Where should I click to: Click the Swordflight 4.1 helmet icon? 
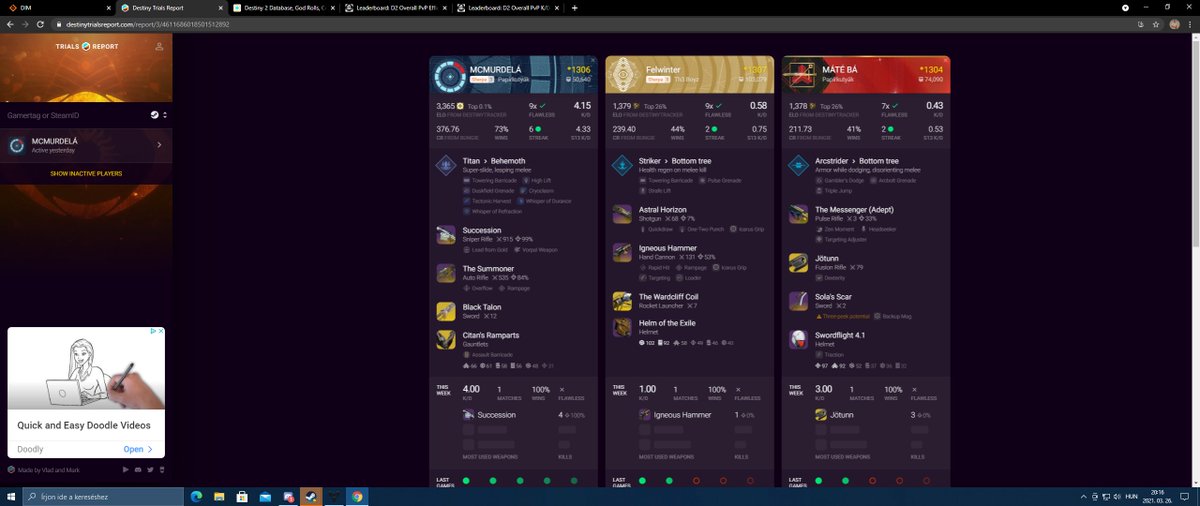(x=798, y=339)
